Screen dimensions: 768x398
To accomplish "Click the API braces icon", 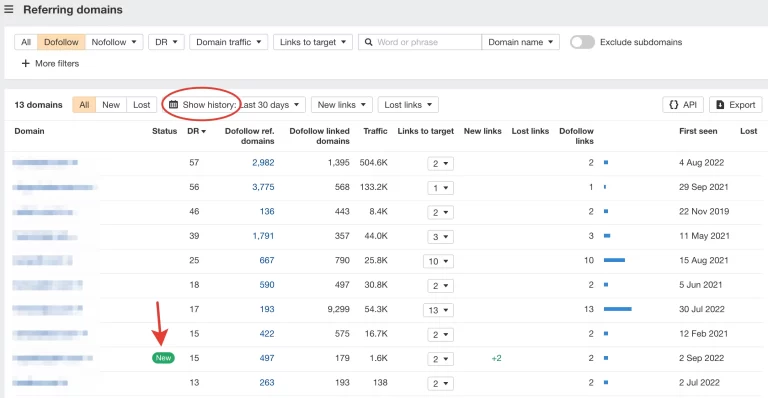I will (673, 104).
